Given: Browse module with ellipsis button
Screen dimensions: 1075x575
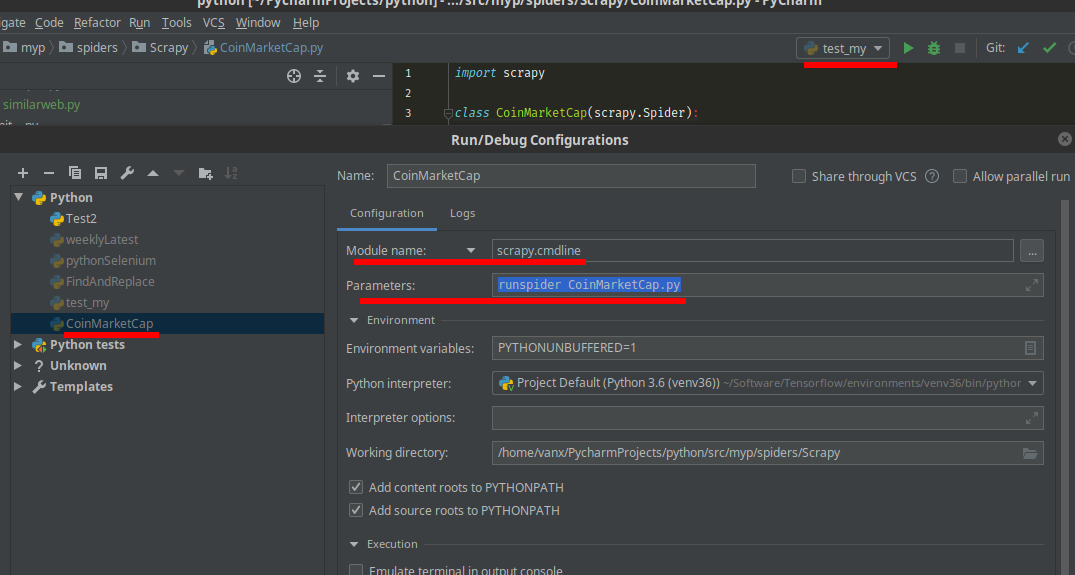Looking at the screenshot, I should click(1032, 251).
